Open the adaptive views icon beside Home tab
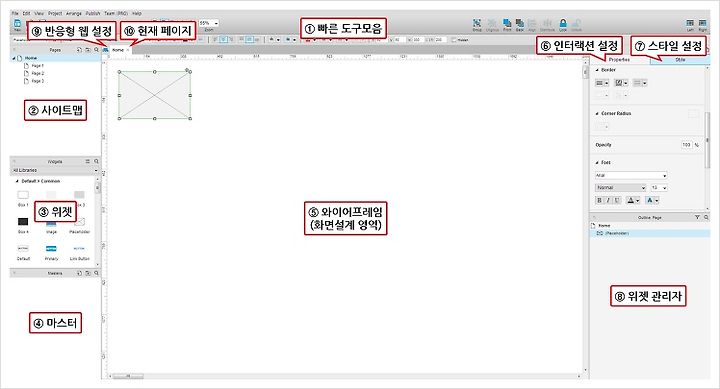Viewport: 720px width, 389px height. click(105, 50)
